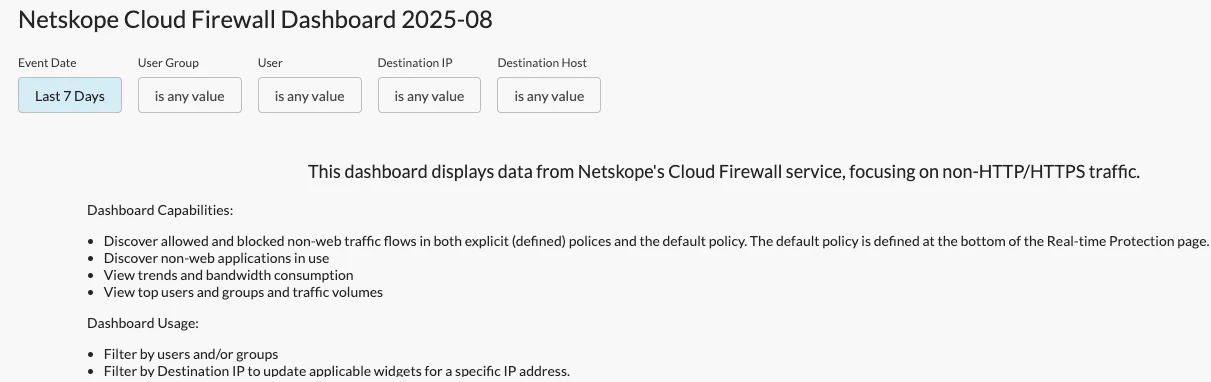Viewport: 1211px width, 382px height.
Task: Click the 'Destination IP' filter label
Action: (415, 63)
